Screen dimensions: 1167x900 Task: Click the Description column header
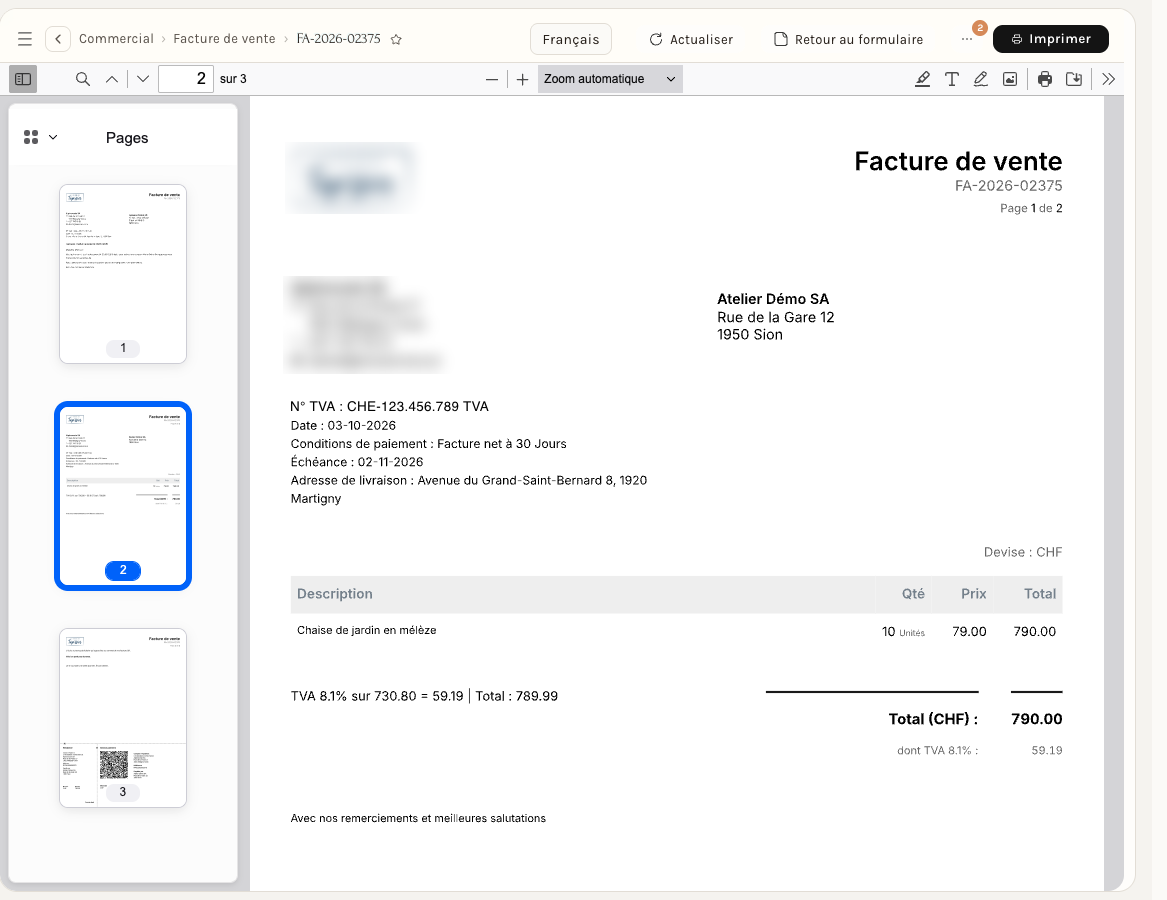(334, 594)
